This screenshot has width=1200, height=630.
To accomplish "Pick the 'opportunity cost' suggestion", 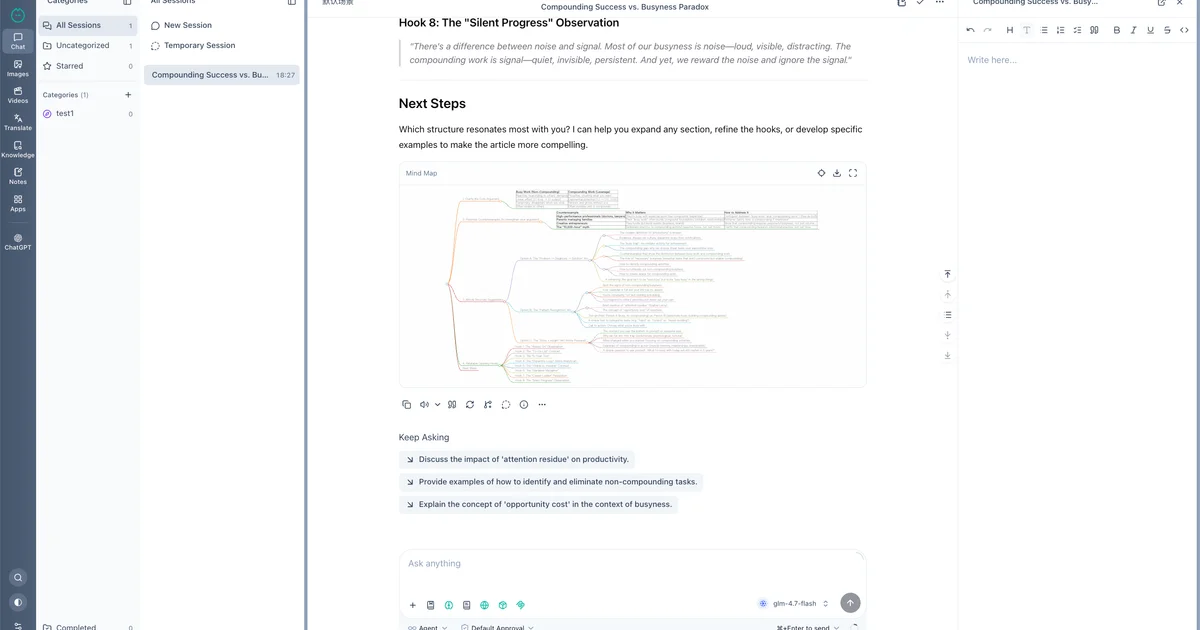I will (539, 505).
